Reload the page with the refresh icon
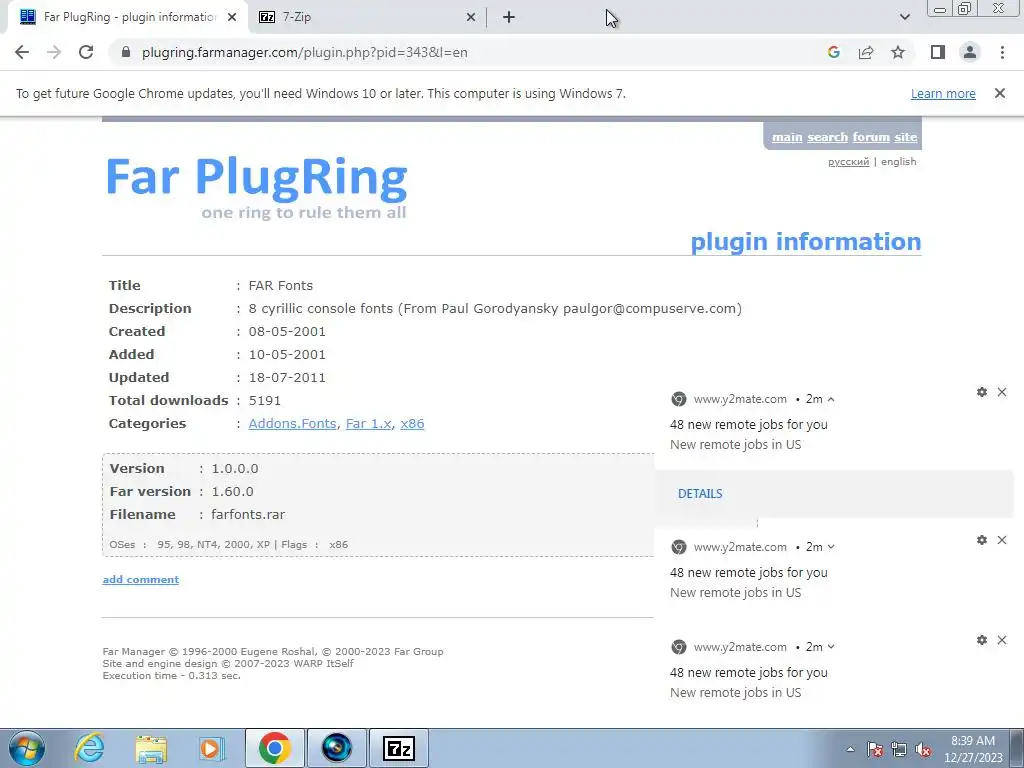The height and width of the screenshot is (768, 1024). [86, 52]
